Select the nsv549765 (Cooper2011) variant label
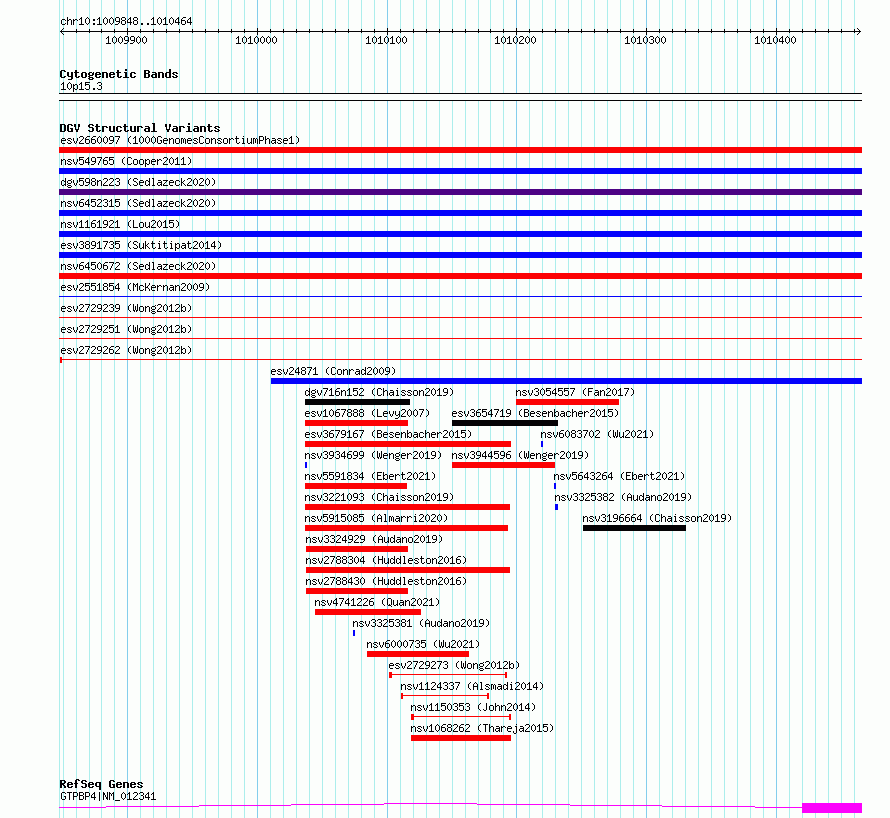This screenshot has height=818, width=890. tap(126, 161)
